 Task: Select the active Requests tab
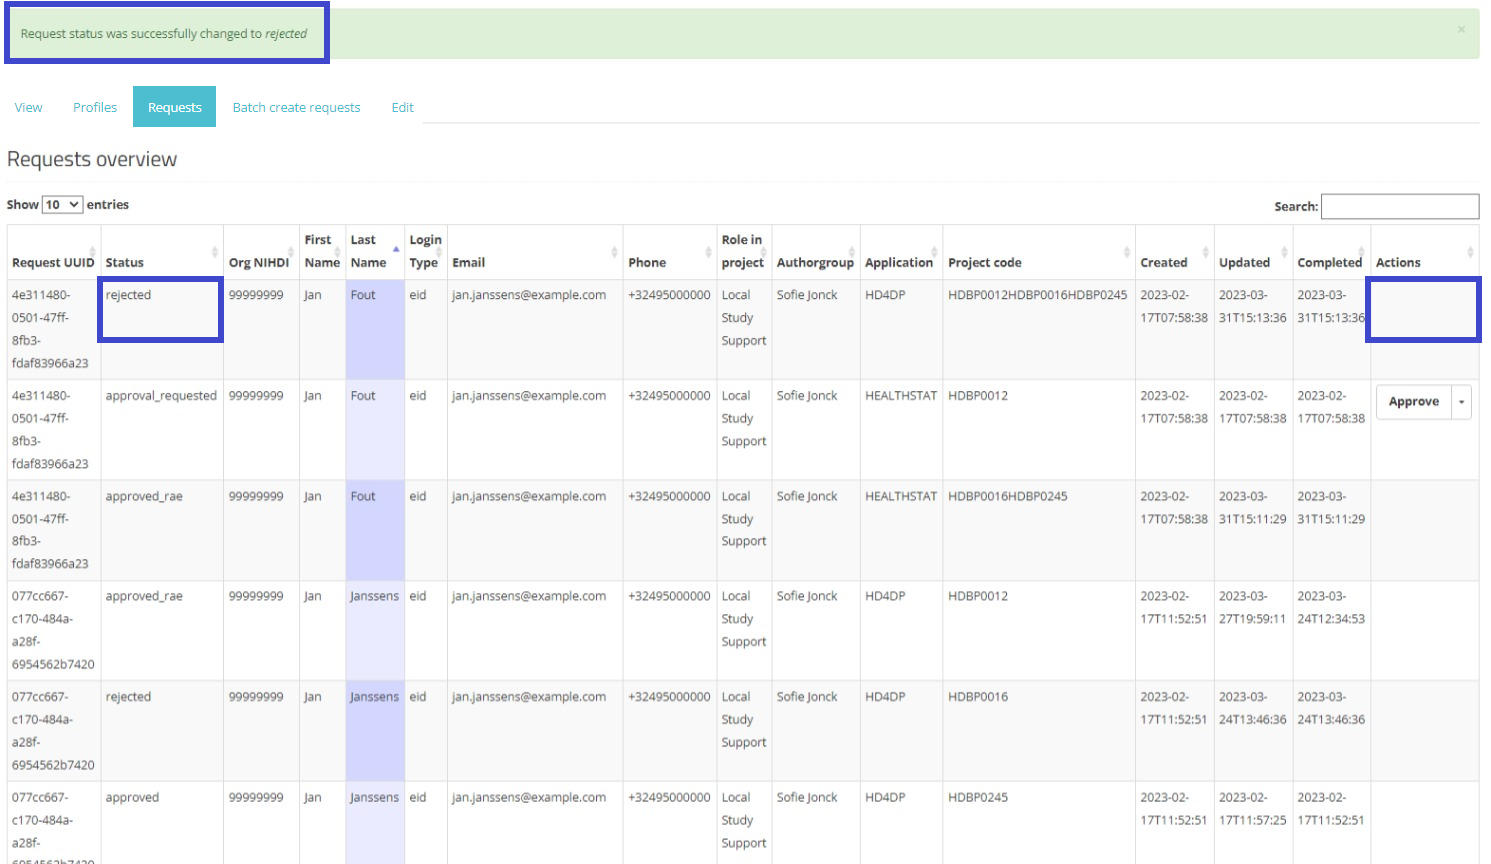point(174,108)
